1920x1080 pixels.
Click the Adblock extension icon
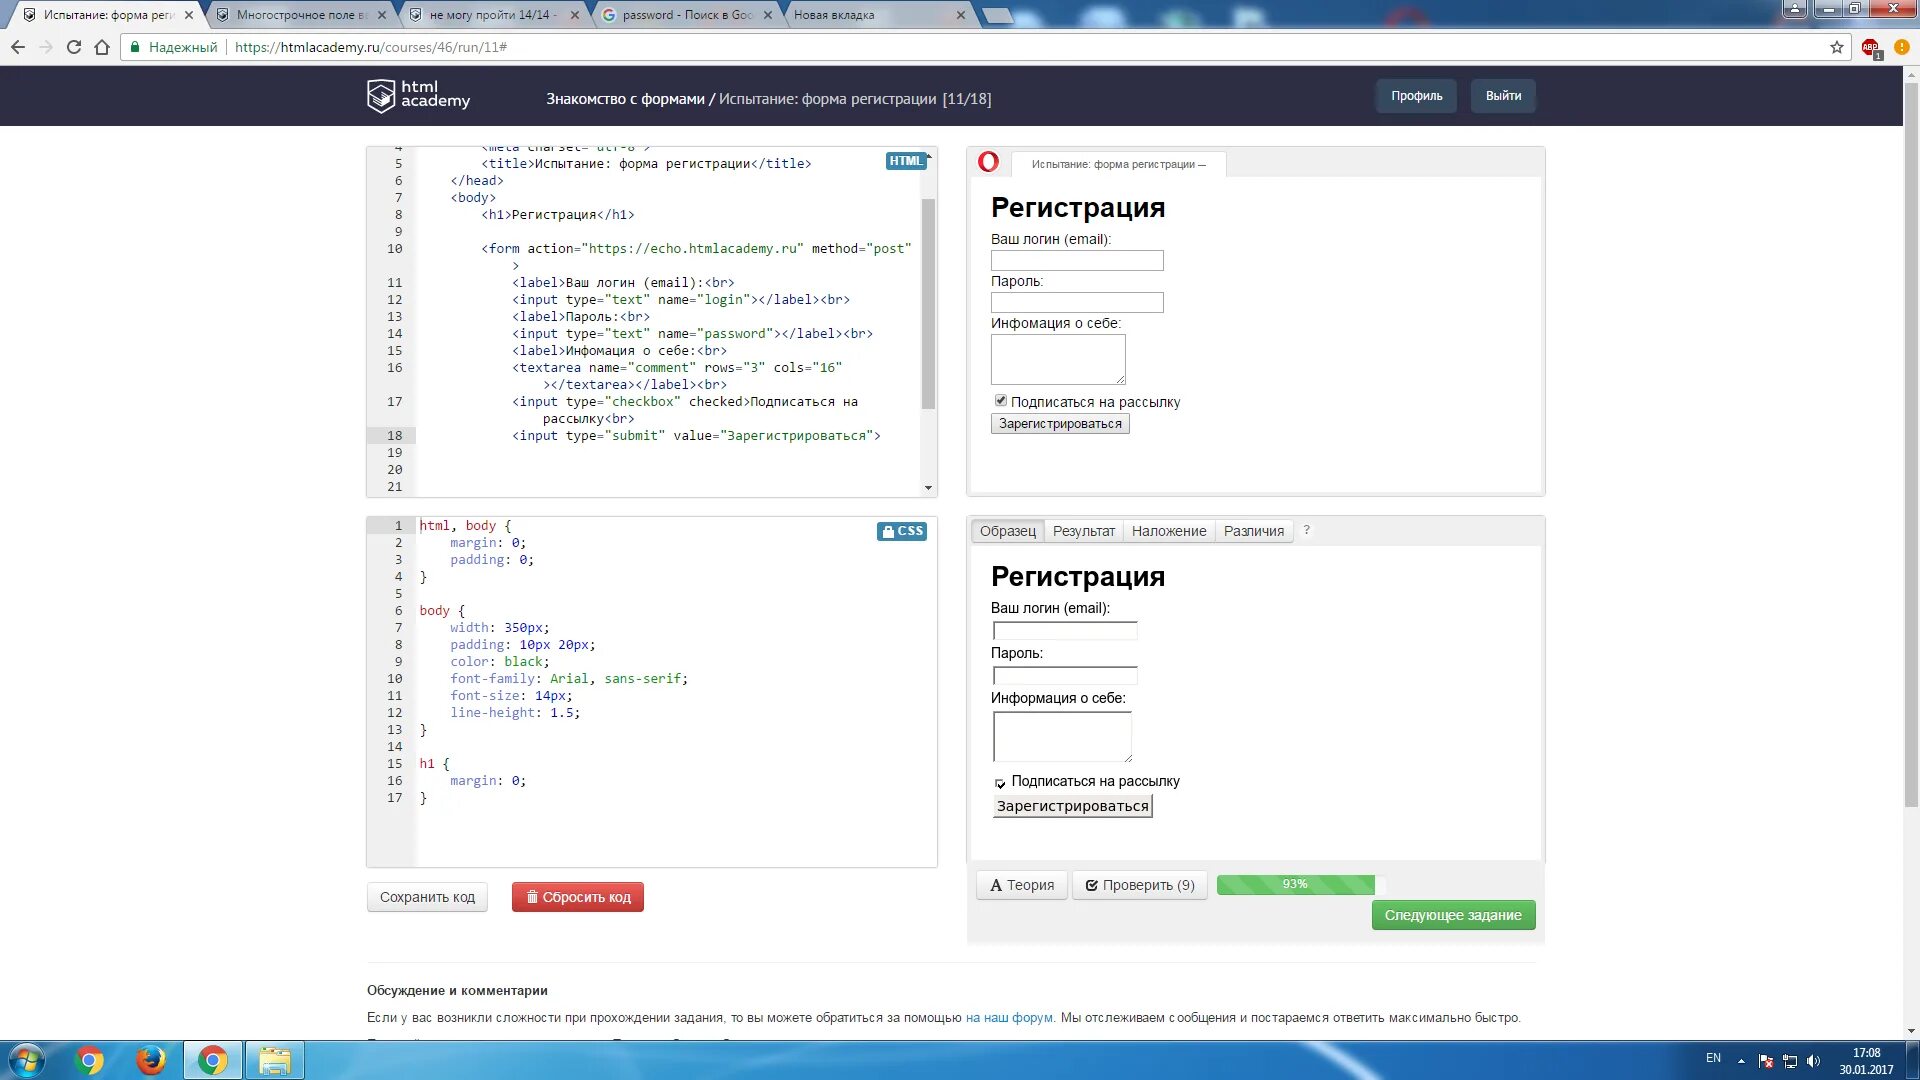(x=1870, y=47)
